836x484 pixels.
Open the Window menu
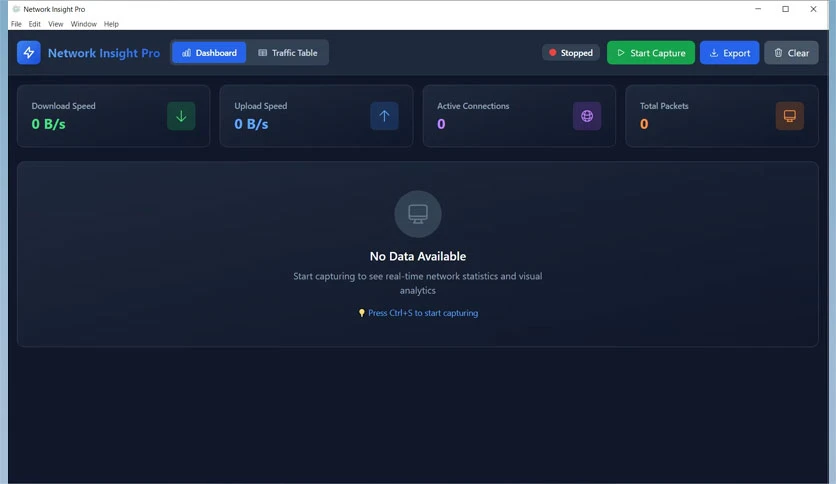pos(84,24)
